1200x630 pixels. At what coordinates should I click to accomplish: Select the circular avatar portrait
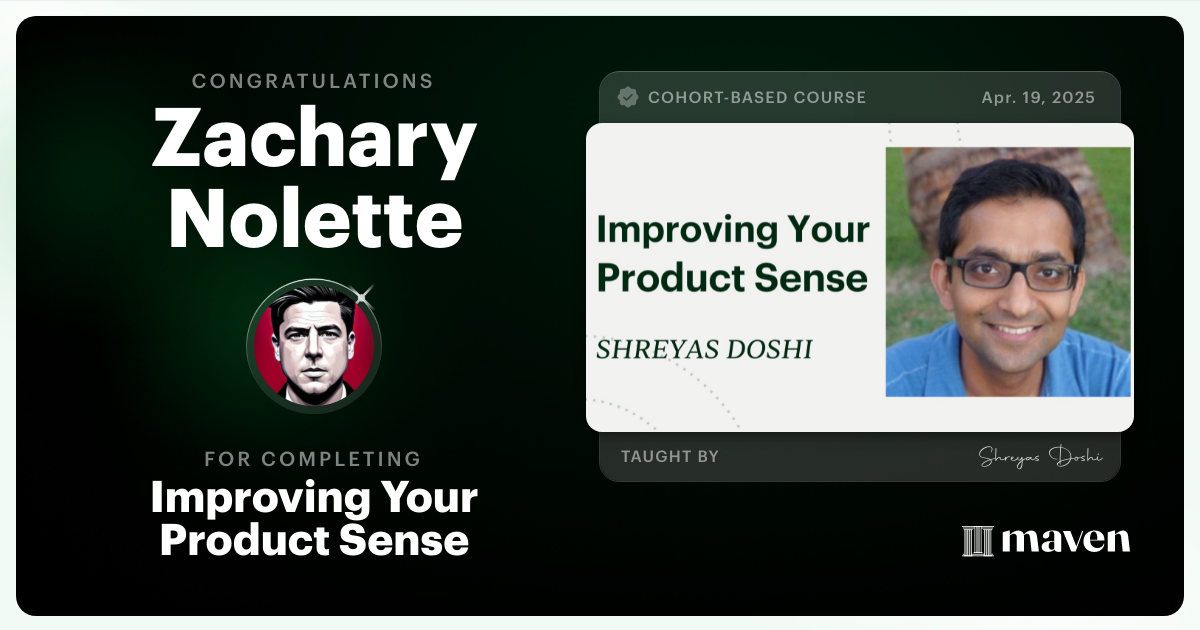314,346
